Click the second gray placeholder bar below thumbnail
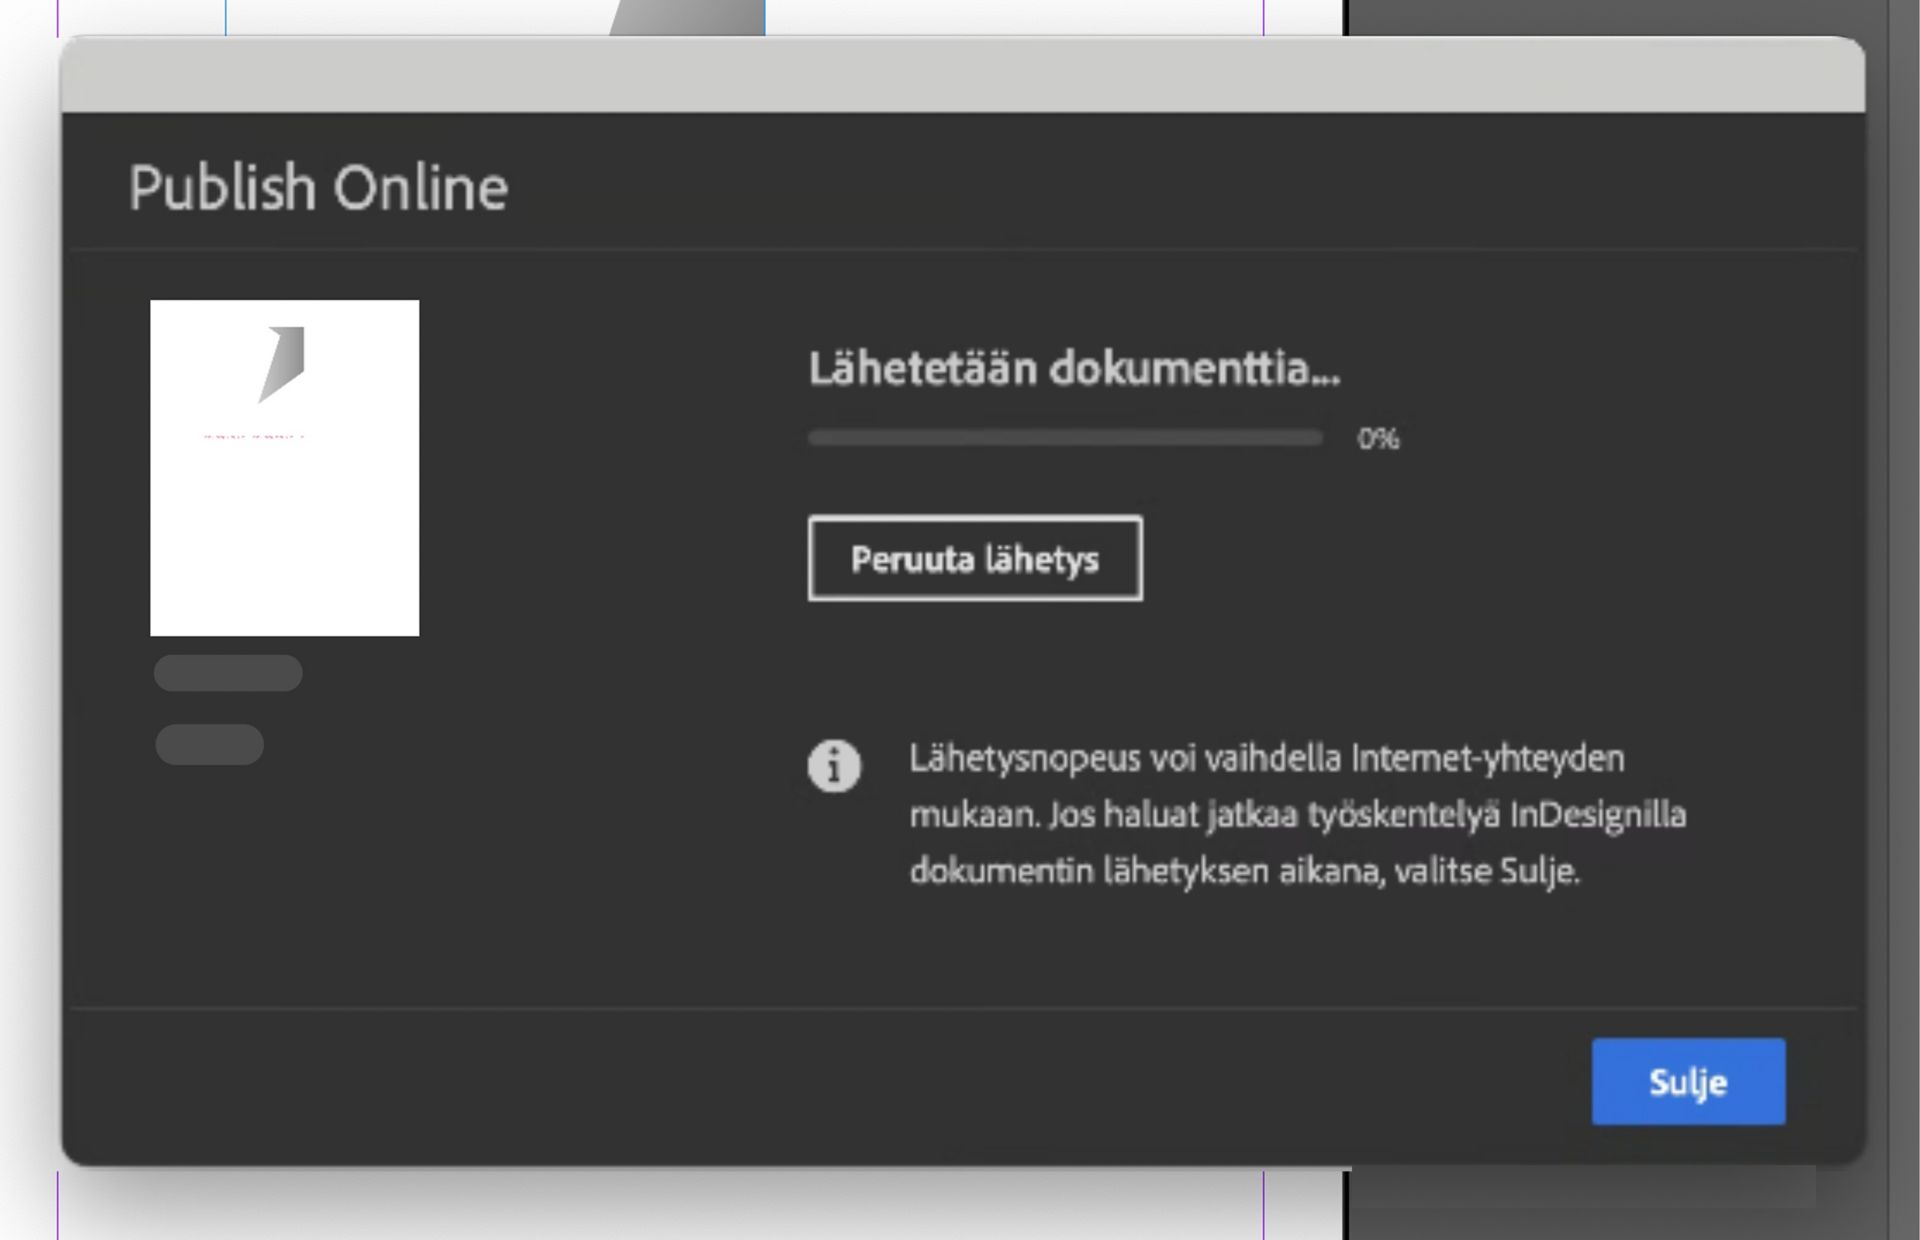Viewport: 1920px width, 1240px height. [x=208, y=744]
